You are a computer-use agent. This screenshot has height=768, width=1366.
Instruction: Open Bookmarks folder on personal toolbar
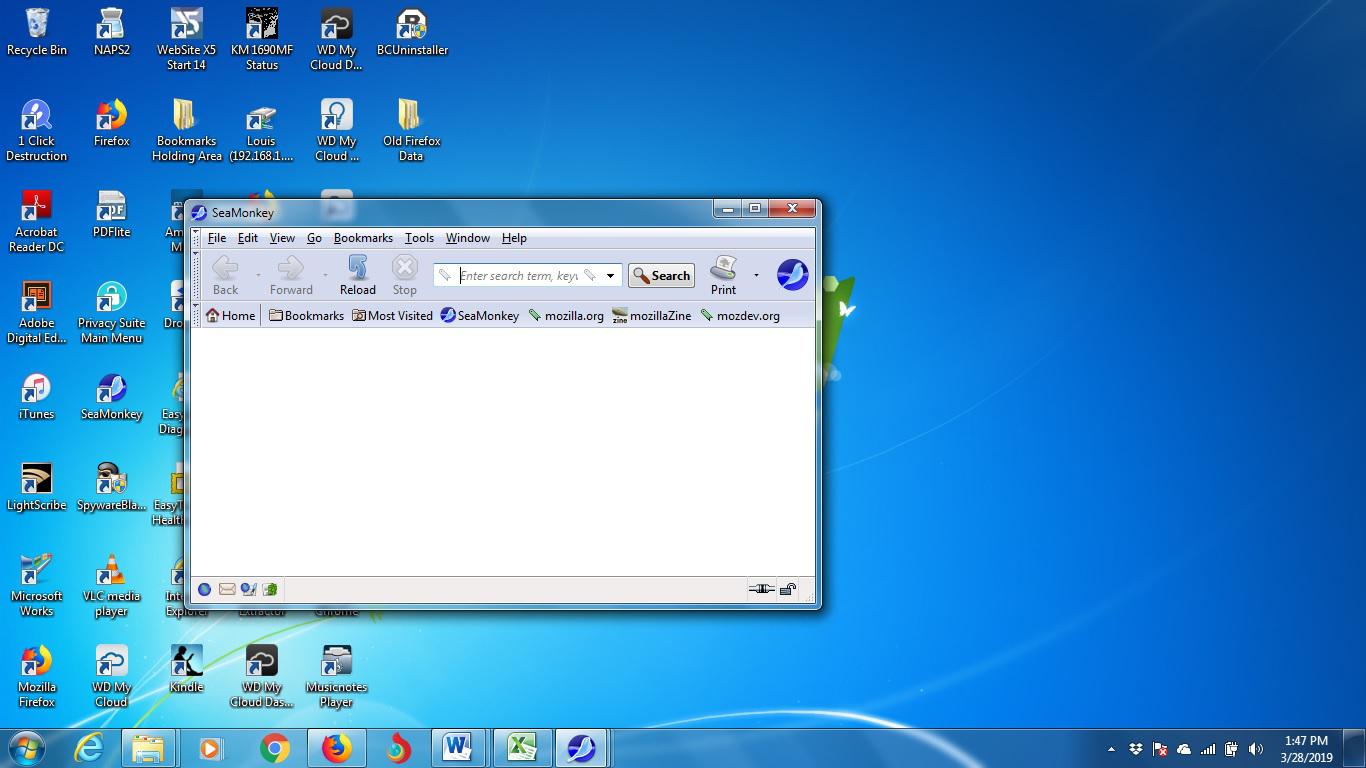coord(306,315)
